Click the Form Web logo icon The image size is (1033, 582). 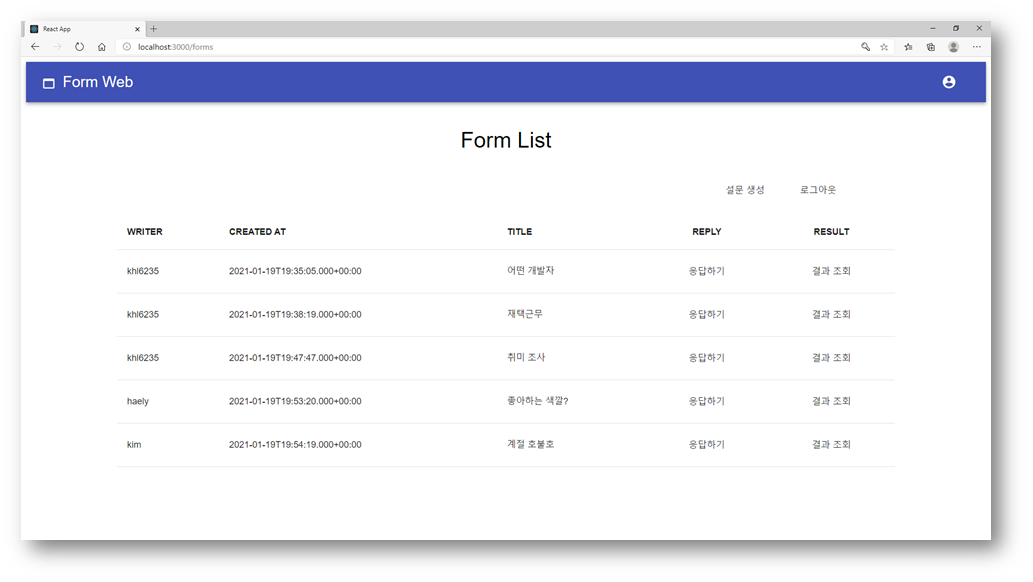[x=48, y=83]
